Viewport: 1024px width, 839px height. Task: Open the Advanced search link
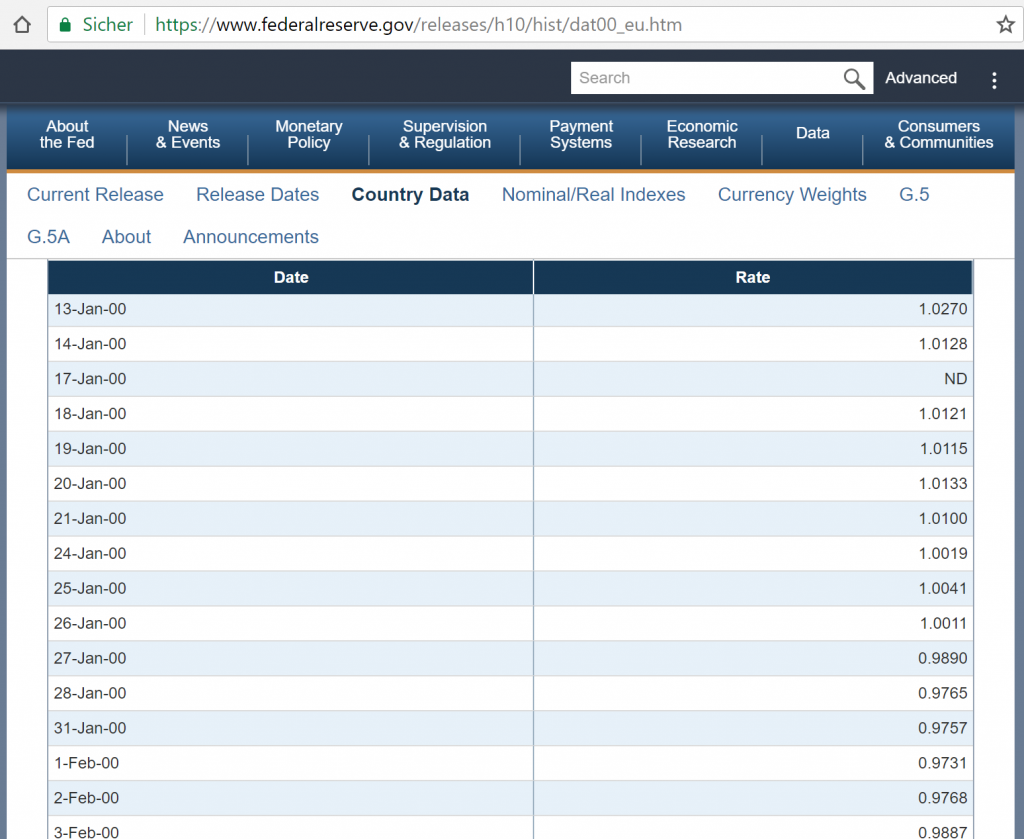click(921, 78)
